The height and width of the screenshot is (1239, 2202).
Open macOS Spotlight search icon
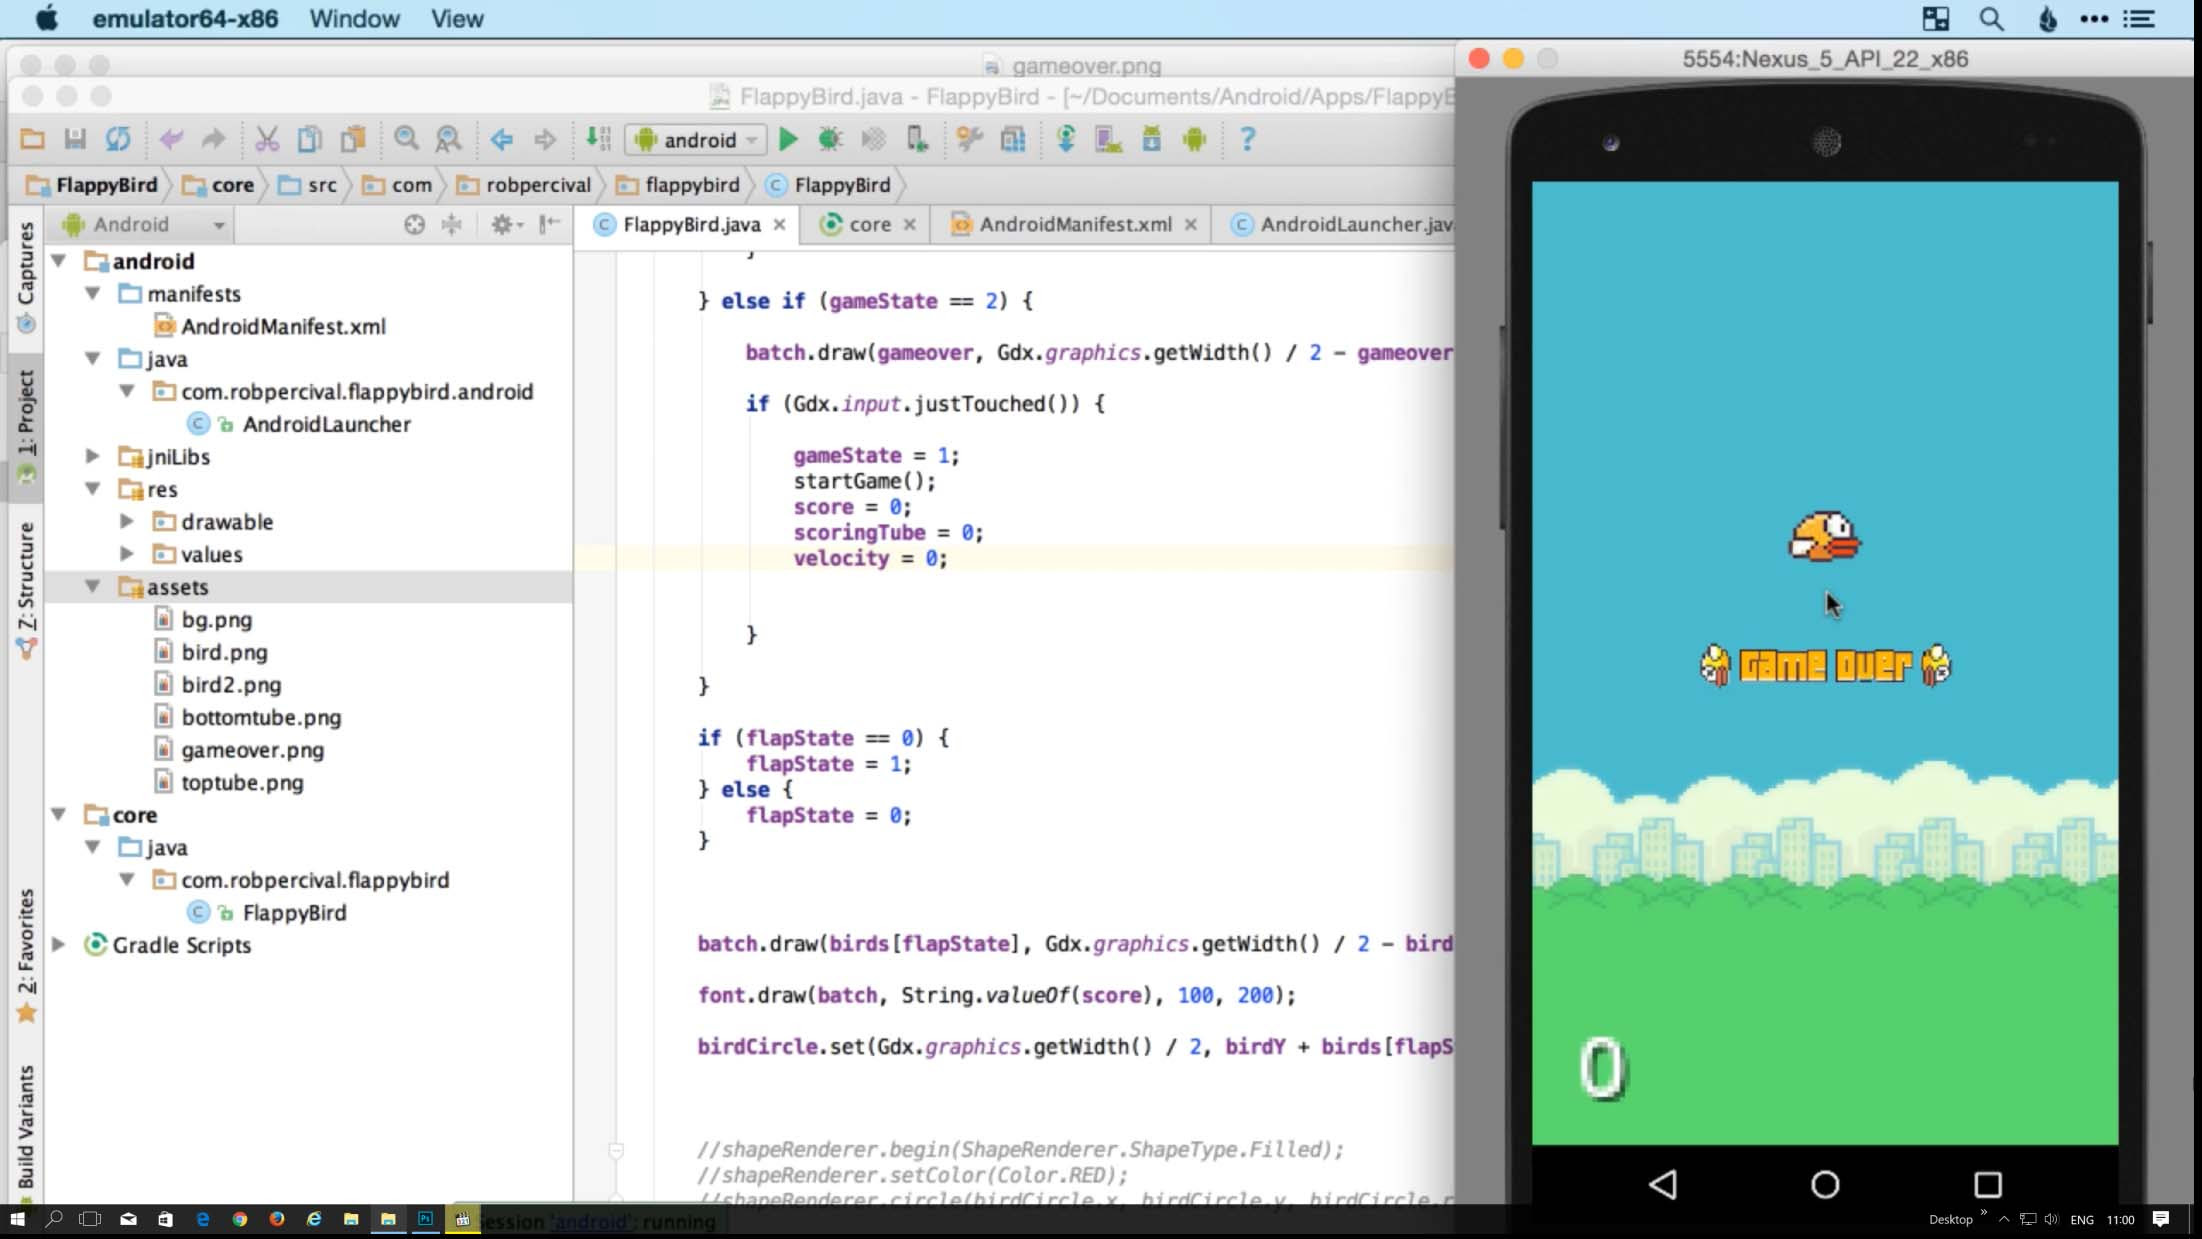pos(1991,18)
